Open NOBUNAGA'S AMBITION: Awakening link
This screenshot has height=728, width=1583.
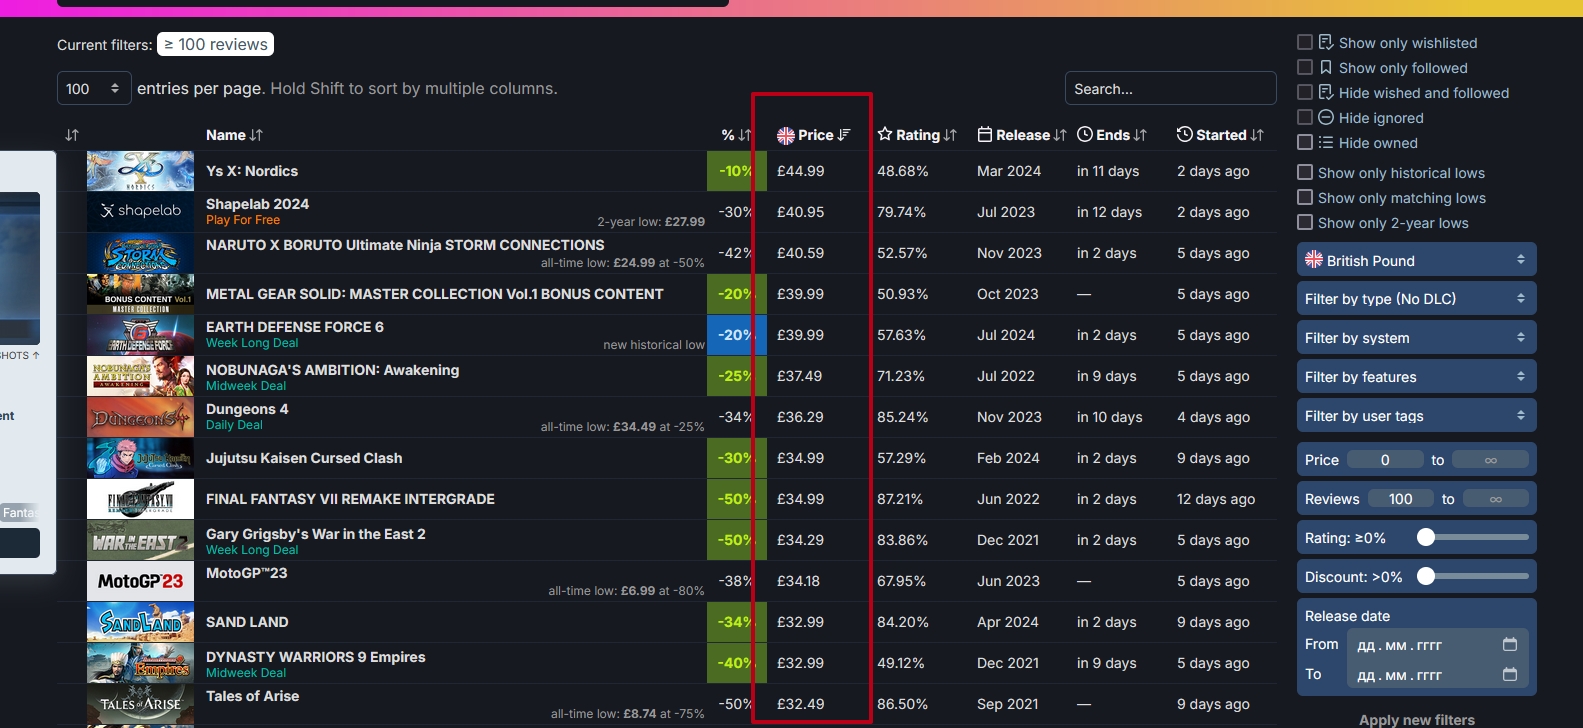[333, 370]
